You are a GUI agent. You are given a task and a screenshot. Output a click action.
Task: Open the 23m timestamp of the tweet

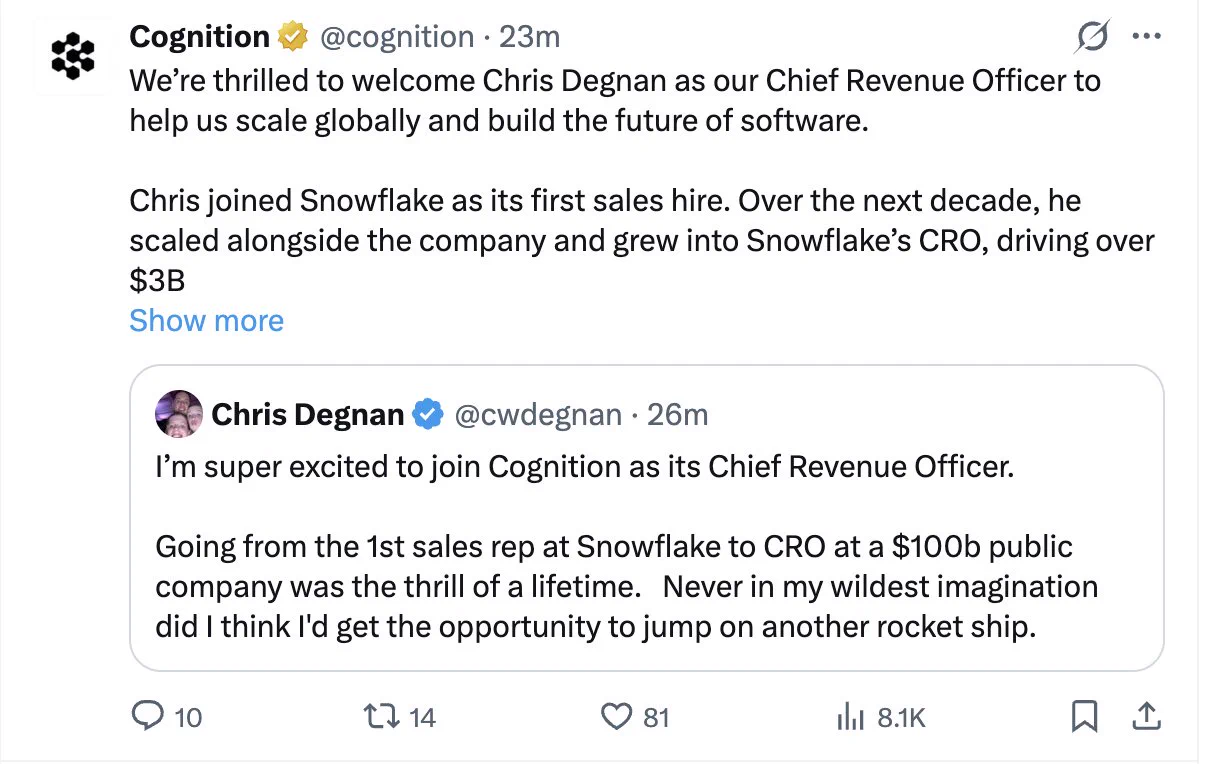(529, 37)
